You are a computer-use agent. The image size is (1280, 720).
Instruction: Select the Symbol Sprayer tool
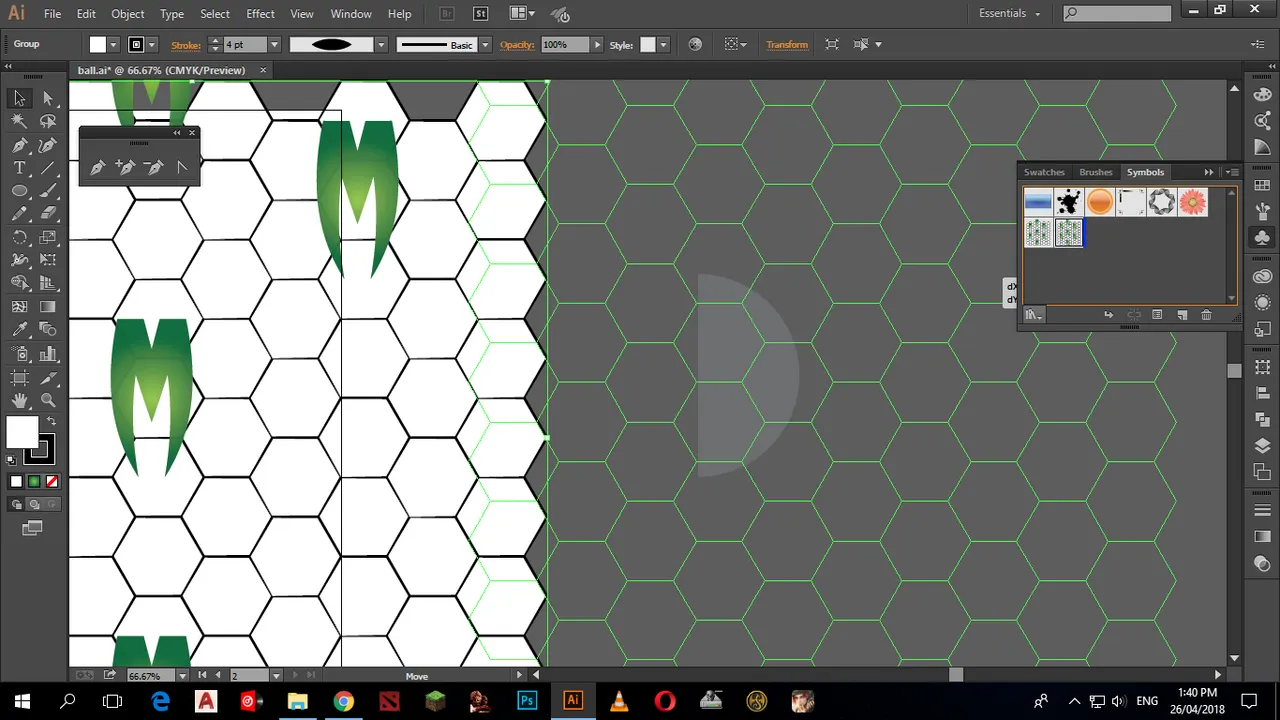pos(19,354)
